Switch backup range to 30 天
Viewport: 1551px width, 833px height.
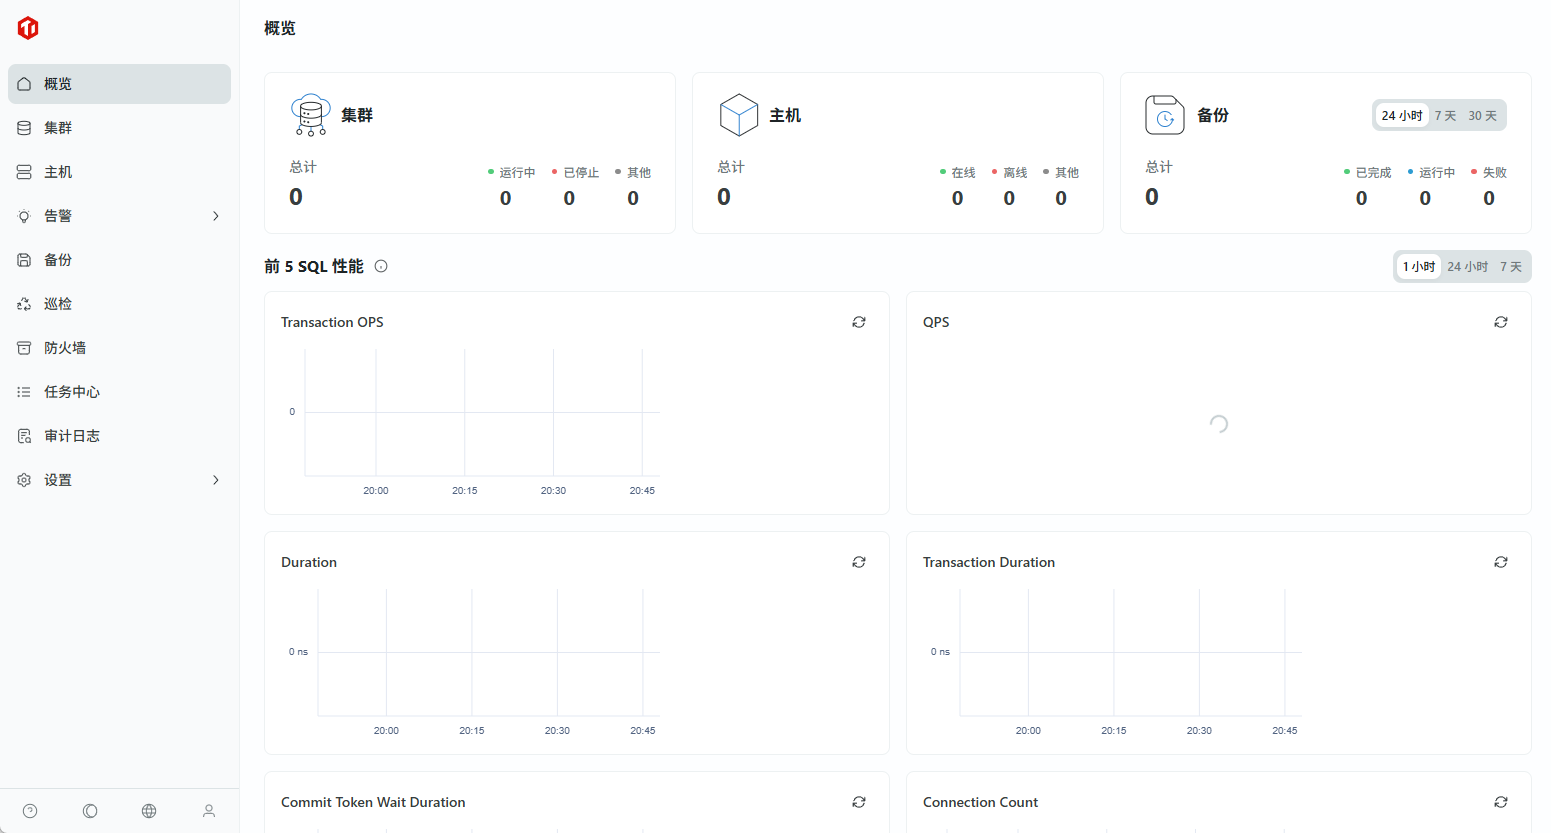1482,116
